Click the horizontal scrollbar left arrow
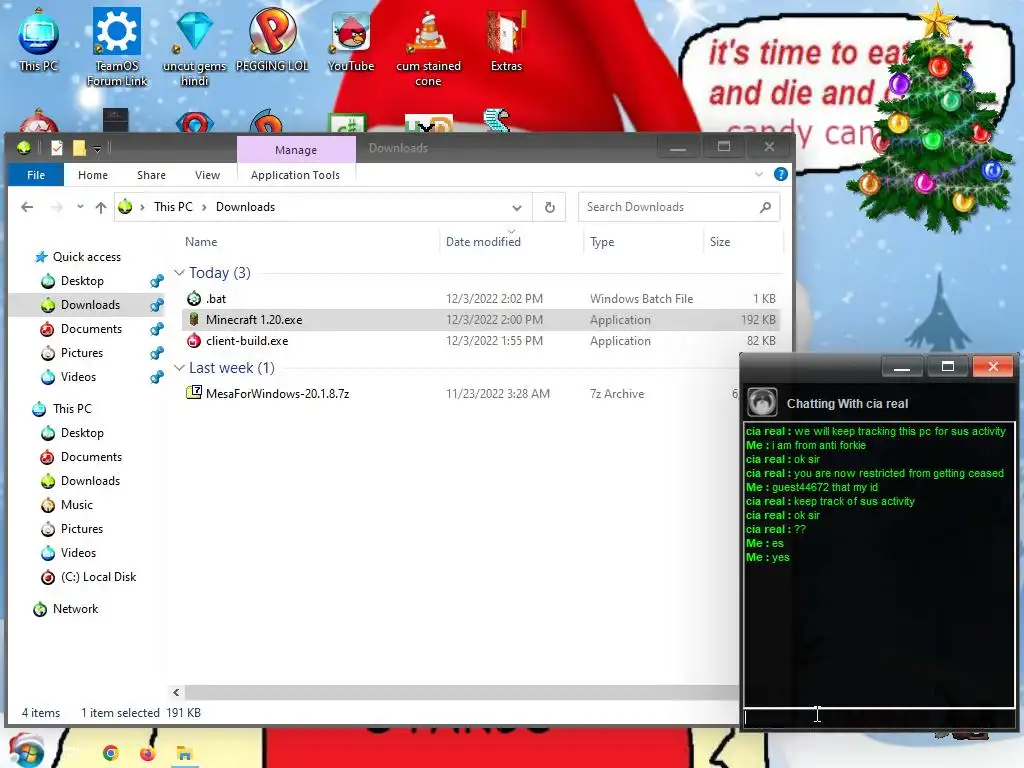The width and height of the screenshot is (1024, 768). point(176,692)
